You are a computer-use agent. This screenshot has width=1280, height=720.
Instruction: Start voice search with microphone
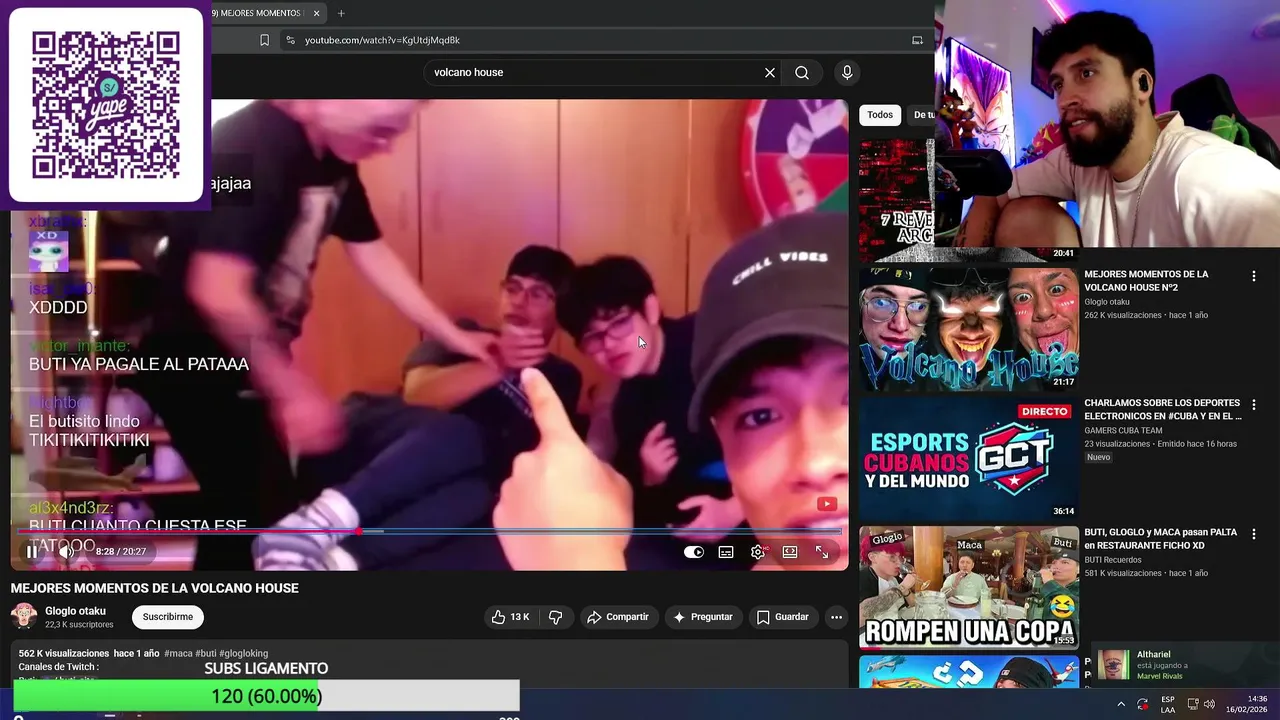tap(847, 72)
